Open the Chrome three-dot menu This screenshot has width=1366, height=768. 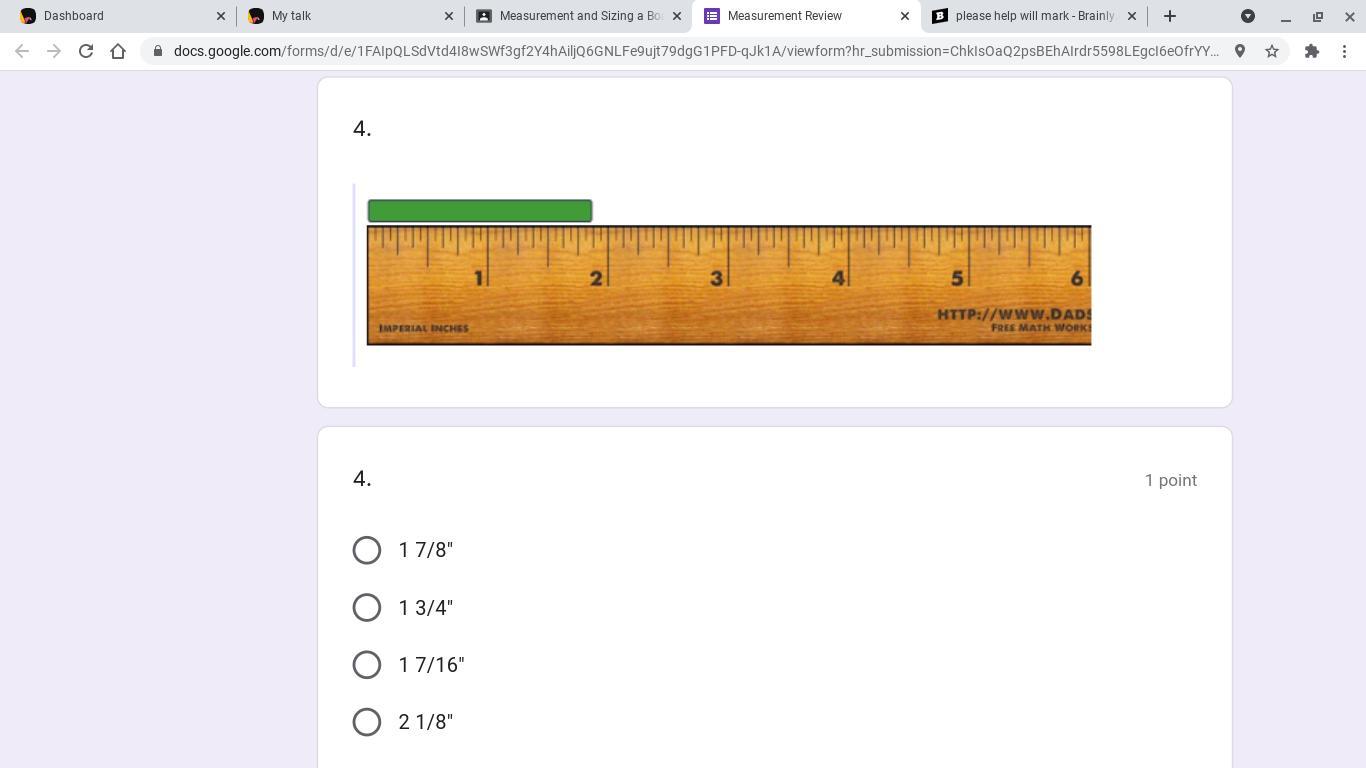tap(1345, 51)
